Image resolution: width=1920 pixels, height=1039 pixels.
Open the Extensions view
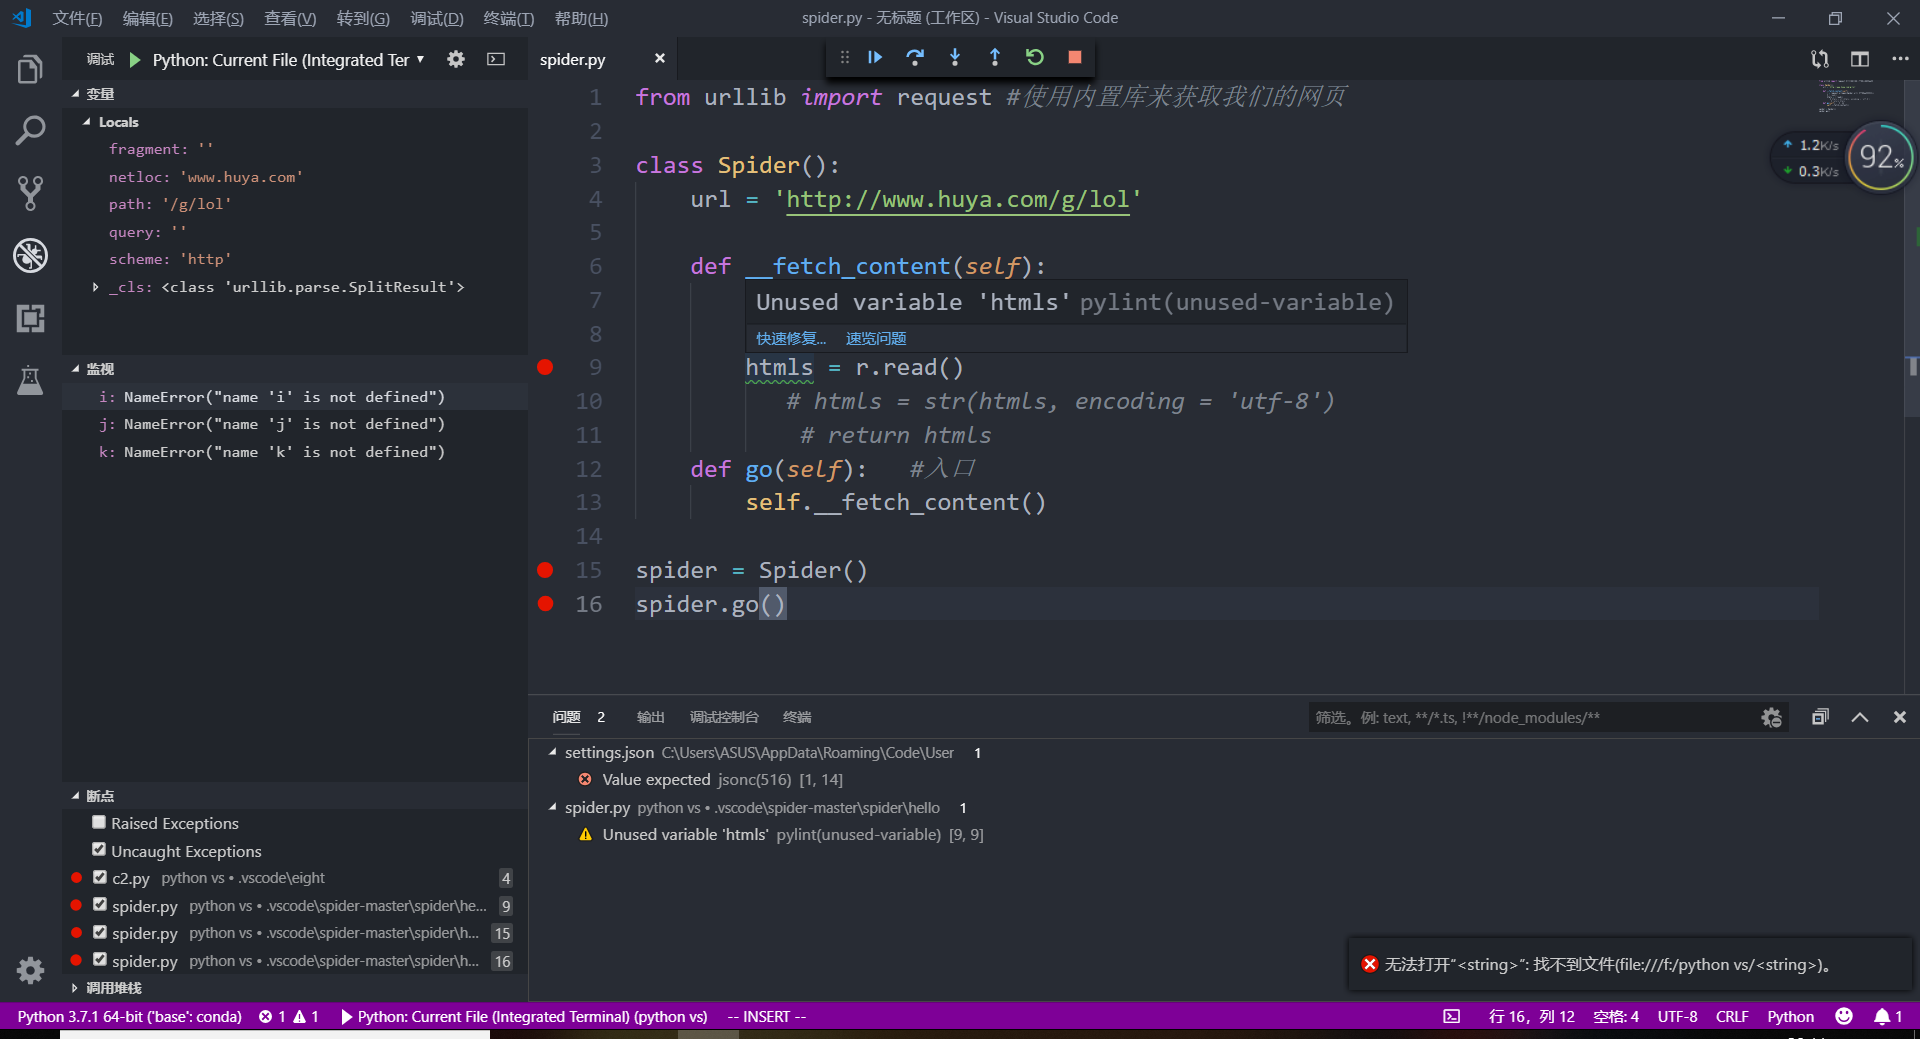coord(30,318)
